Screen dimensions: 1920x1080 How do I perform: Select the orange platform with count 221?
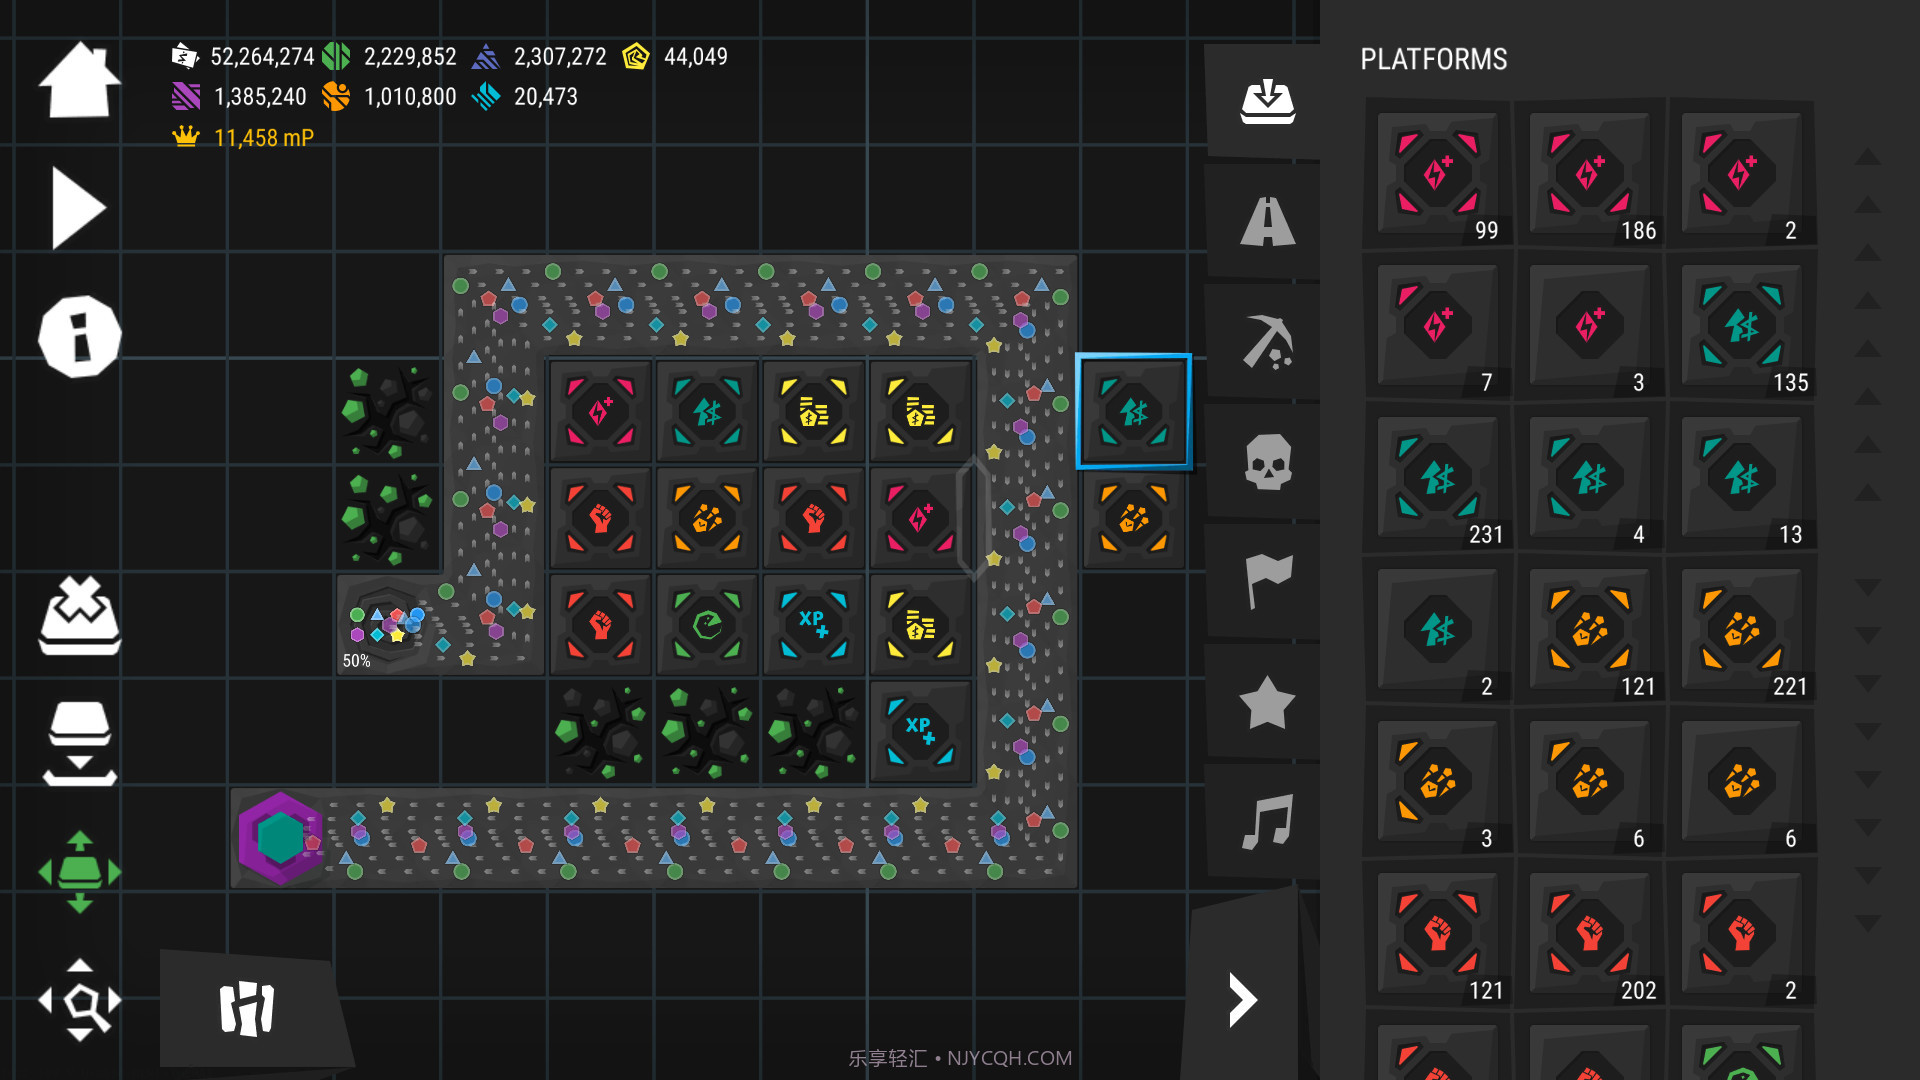click(1741, 629)
